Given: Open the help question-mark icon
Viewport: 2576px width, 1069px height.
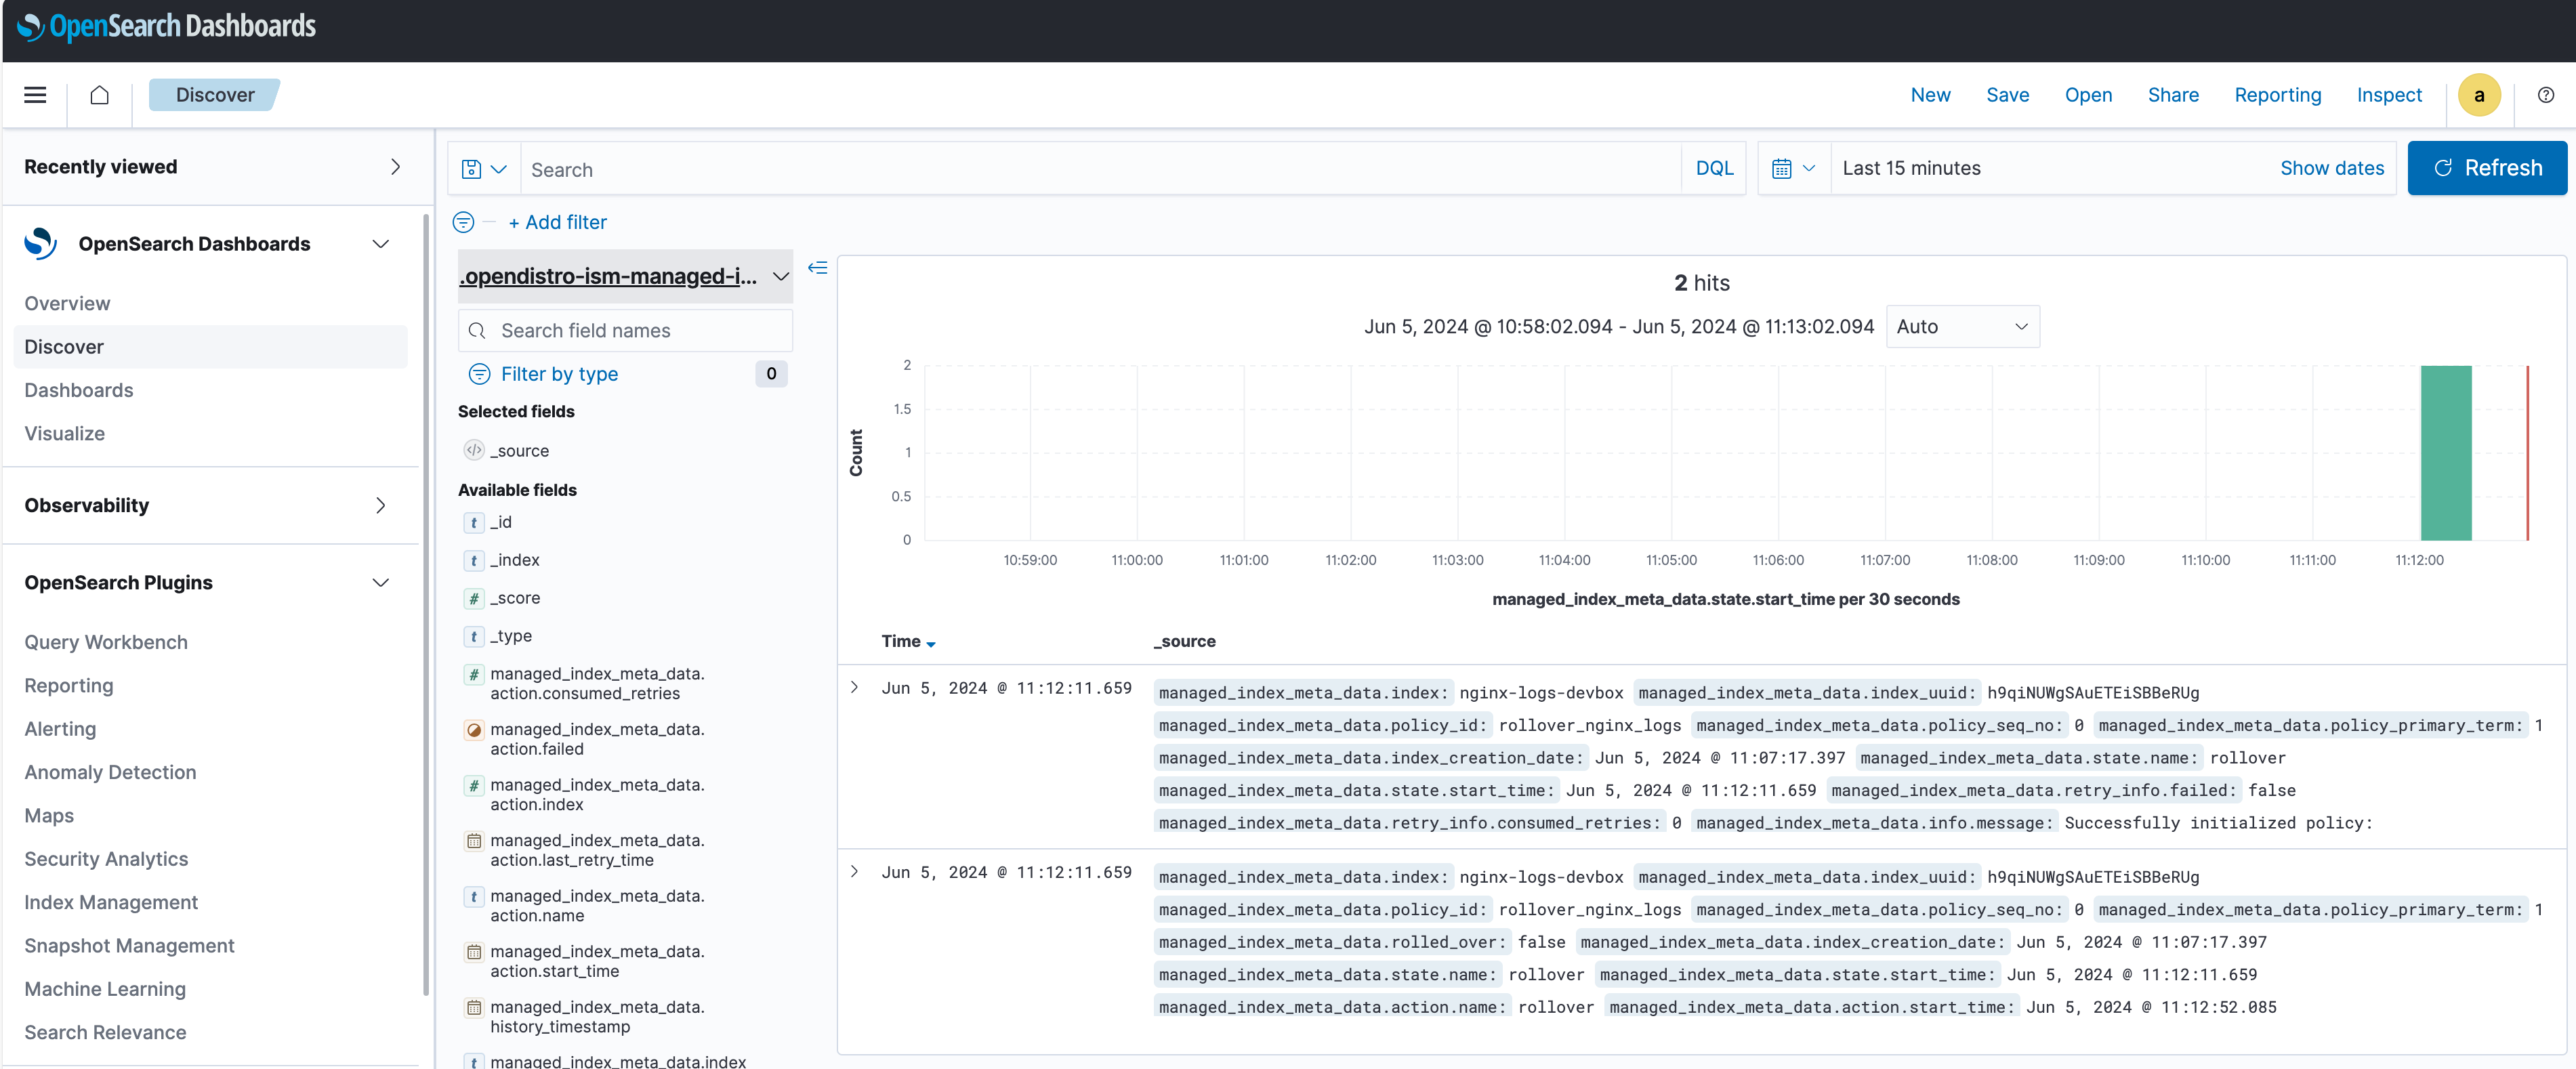Looking at the screenshot, I should 2545,95.
